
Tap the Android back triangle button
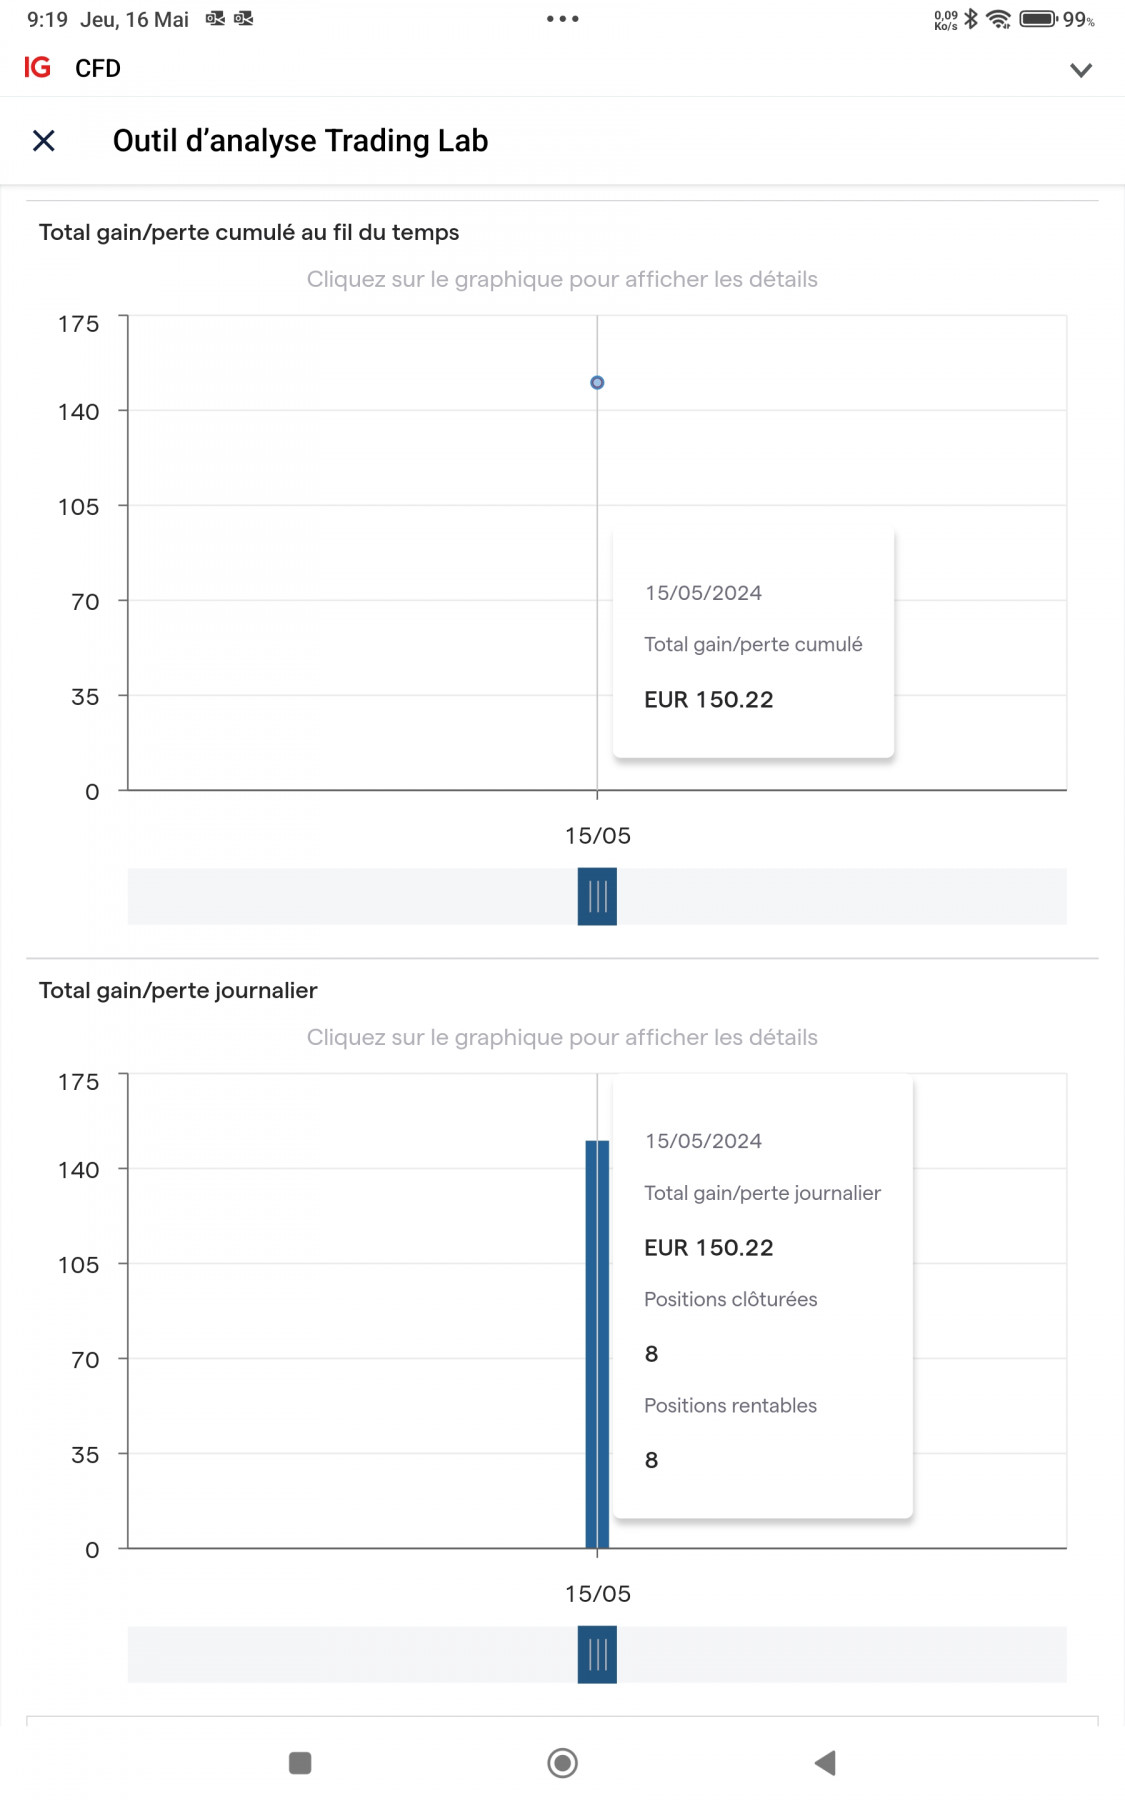click(825, 1763)
